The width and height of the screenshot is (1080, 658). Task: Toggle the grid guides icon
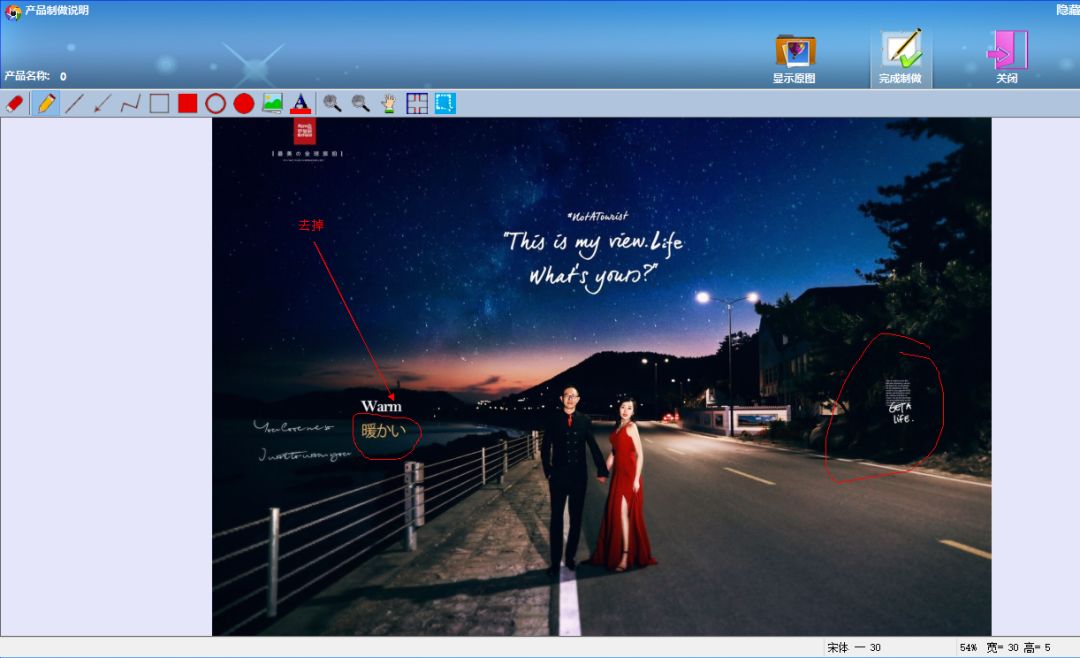pyautogui.click(x=417, y=103)
